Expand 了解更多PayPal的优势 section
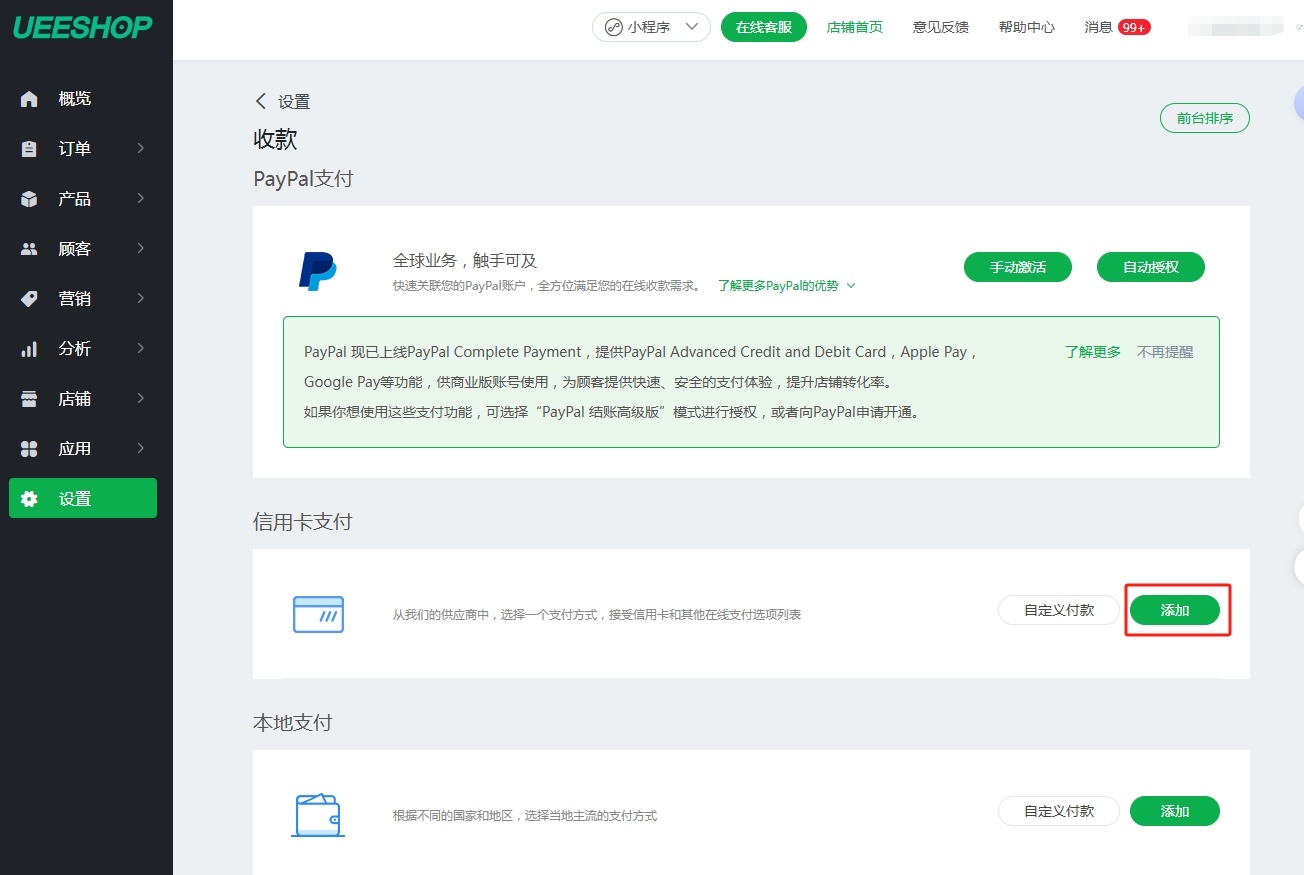The width and height of the screenshot is (1304, 875). (787, 286)
